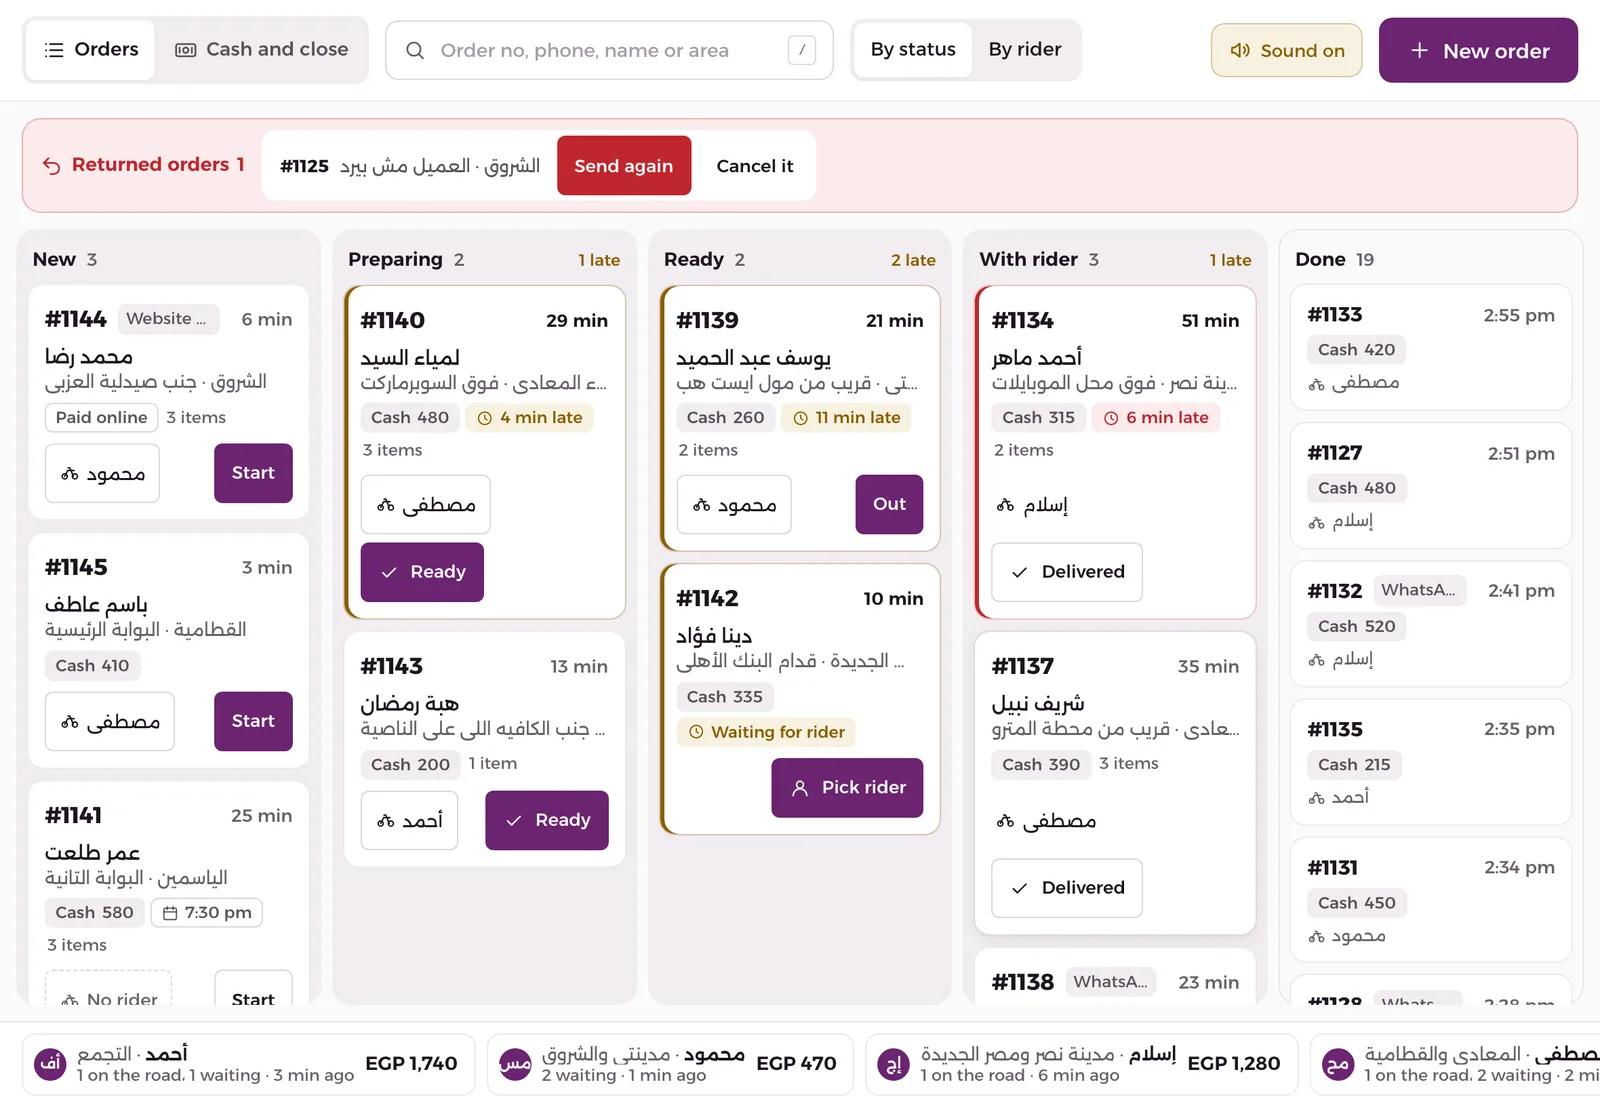Open done order #1127

[1431, 485]
